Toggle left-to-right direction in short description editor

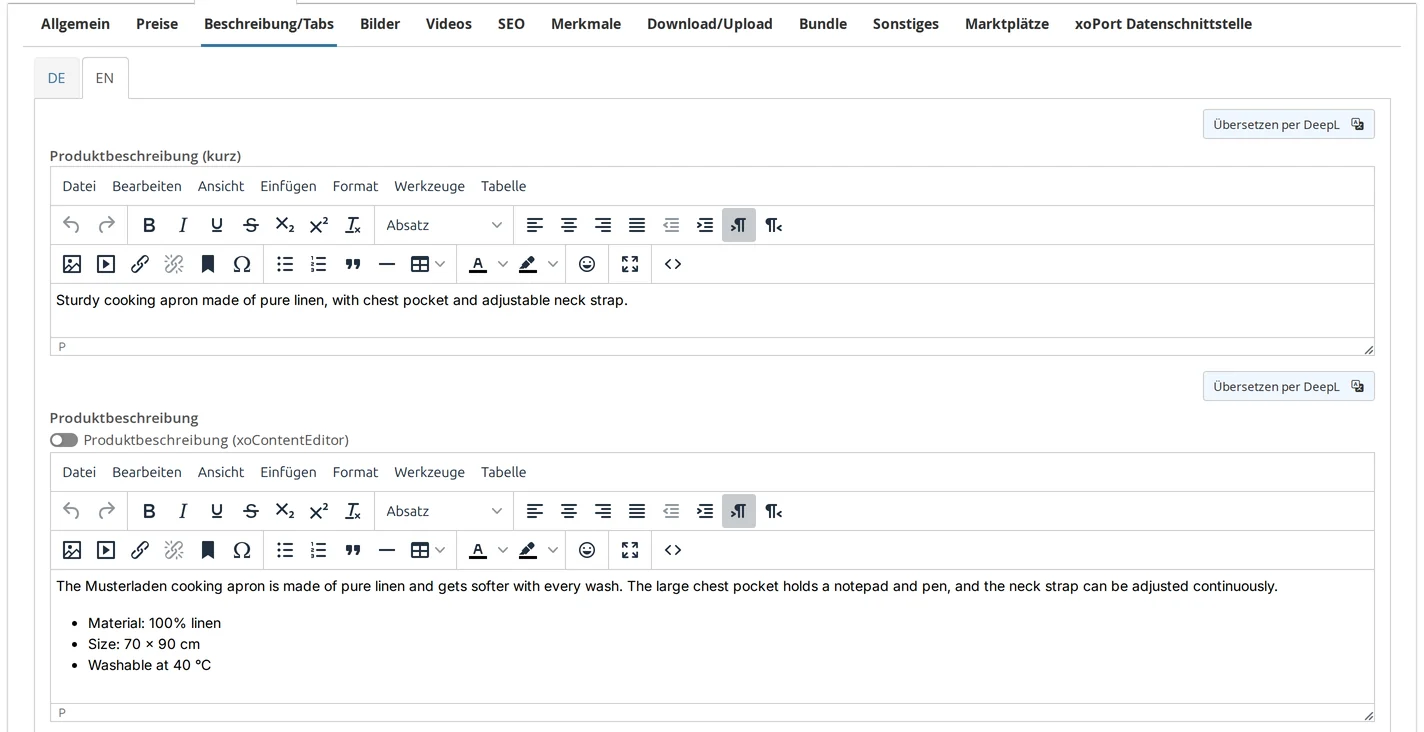point(739,225)
